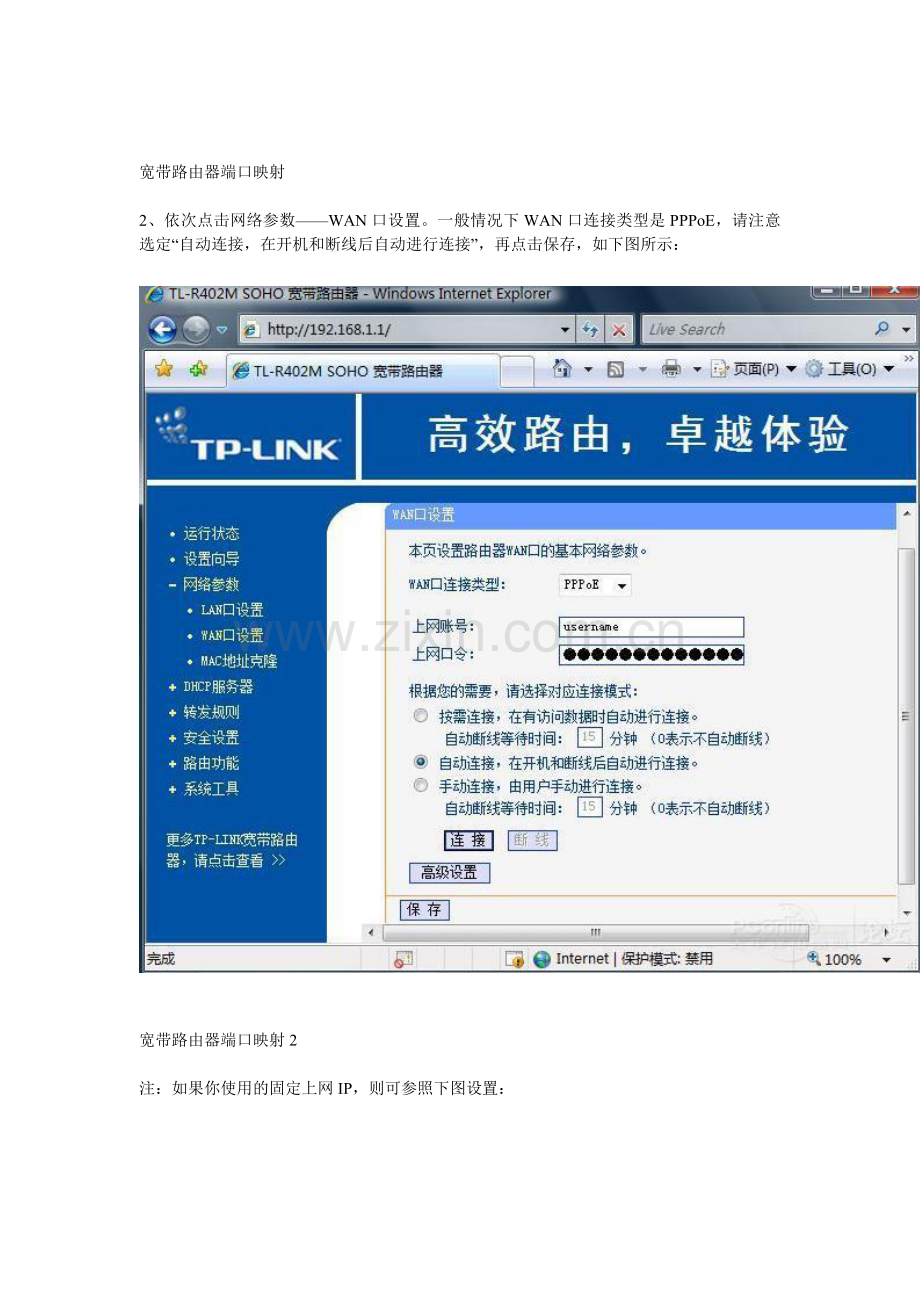Open the search provider dropdown arrow
This screenshot has width=920, height=1302.
(x=906, y=330)
